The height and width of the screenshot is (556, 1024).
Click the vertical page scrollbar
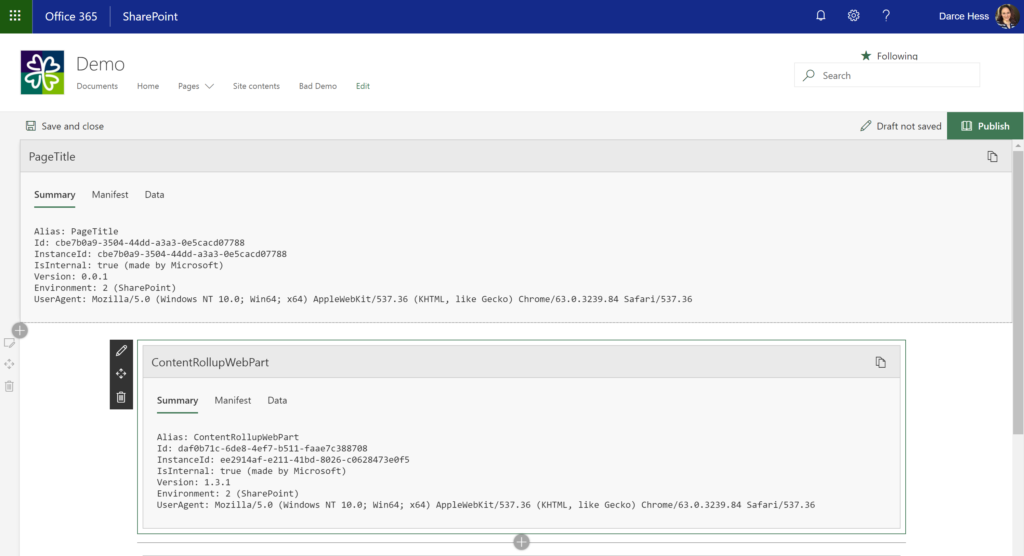[x=1017, y=291]
